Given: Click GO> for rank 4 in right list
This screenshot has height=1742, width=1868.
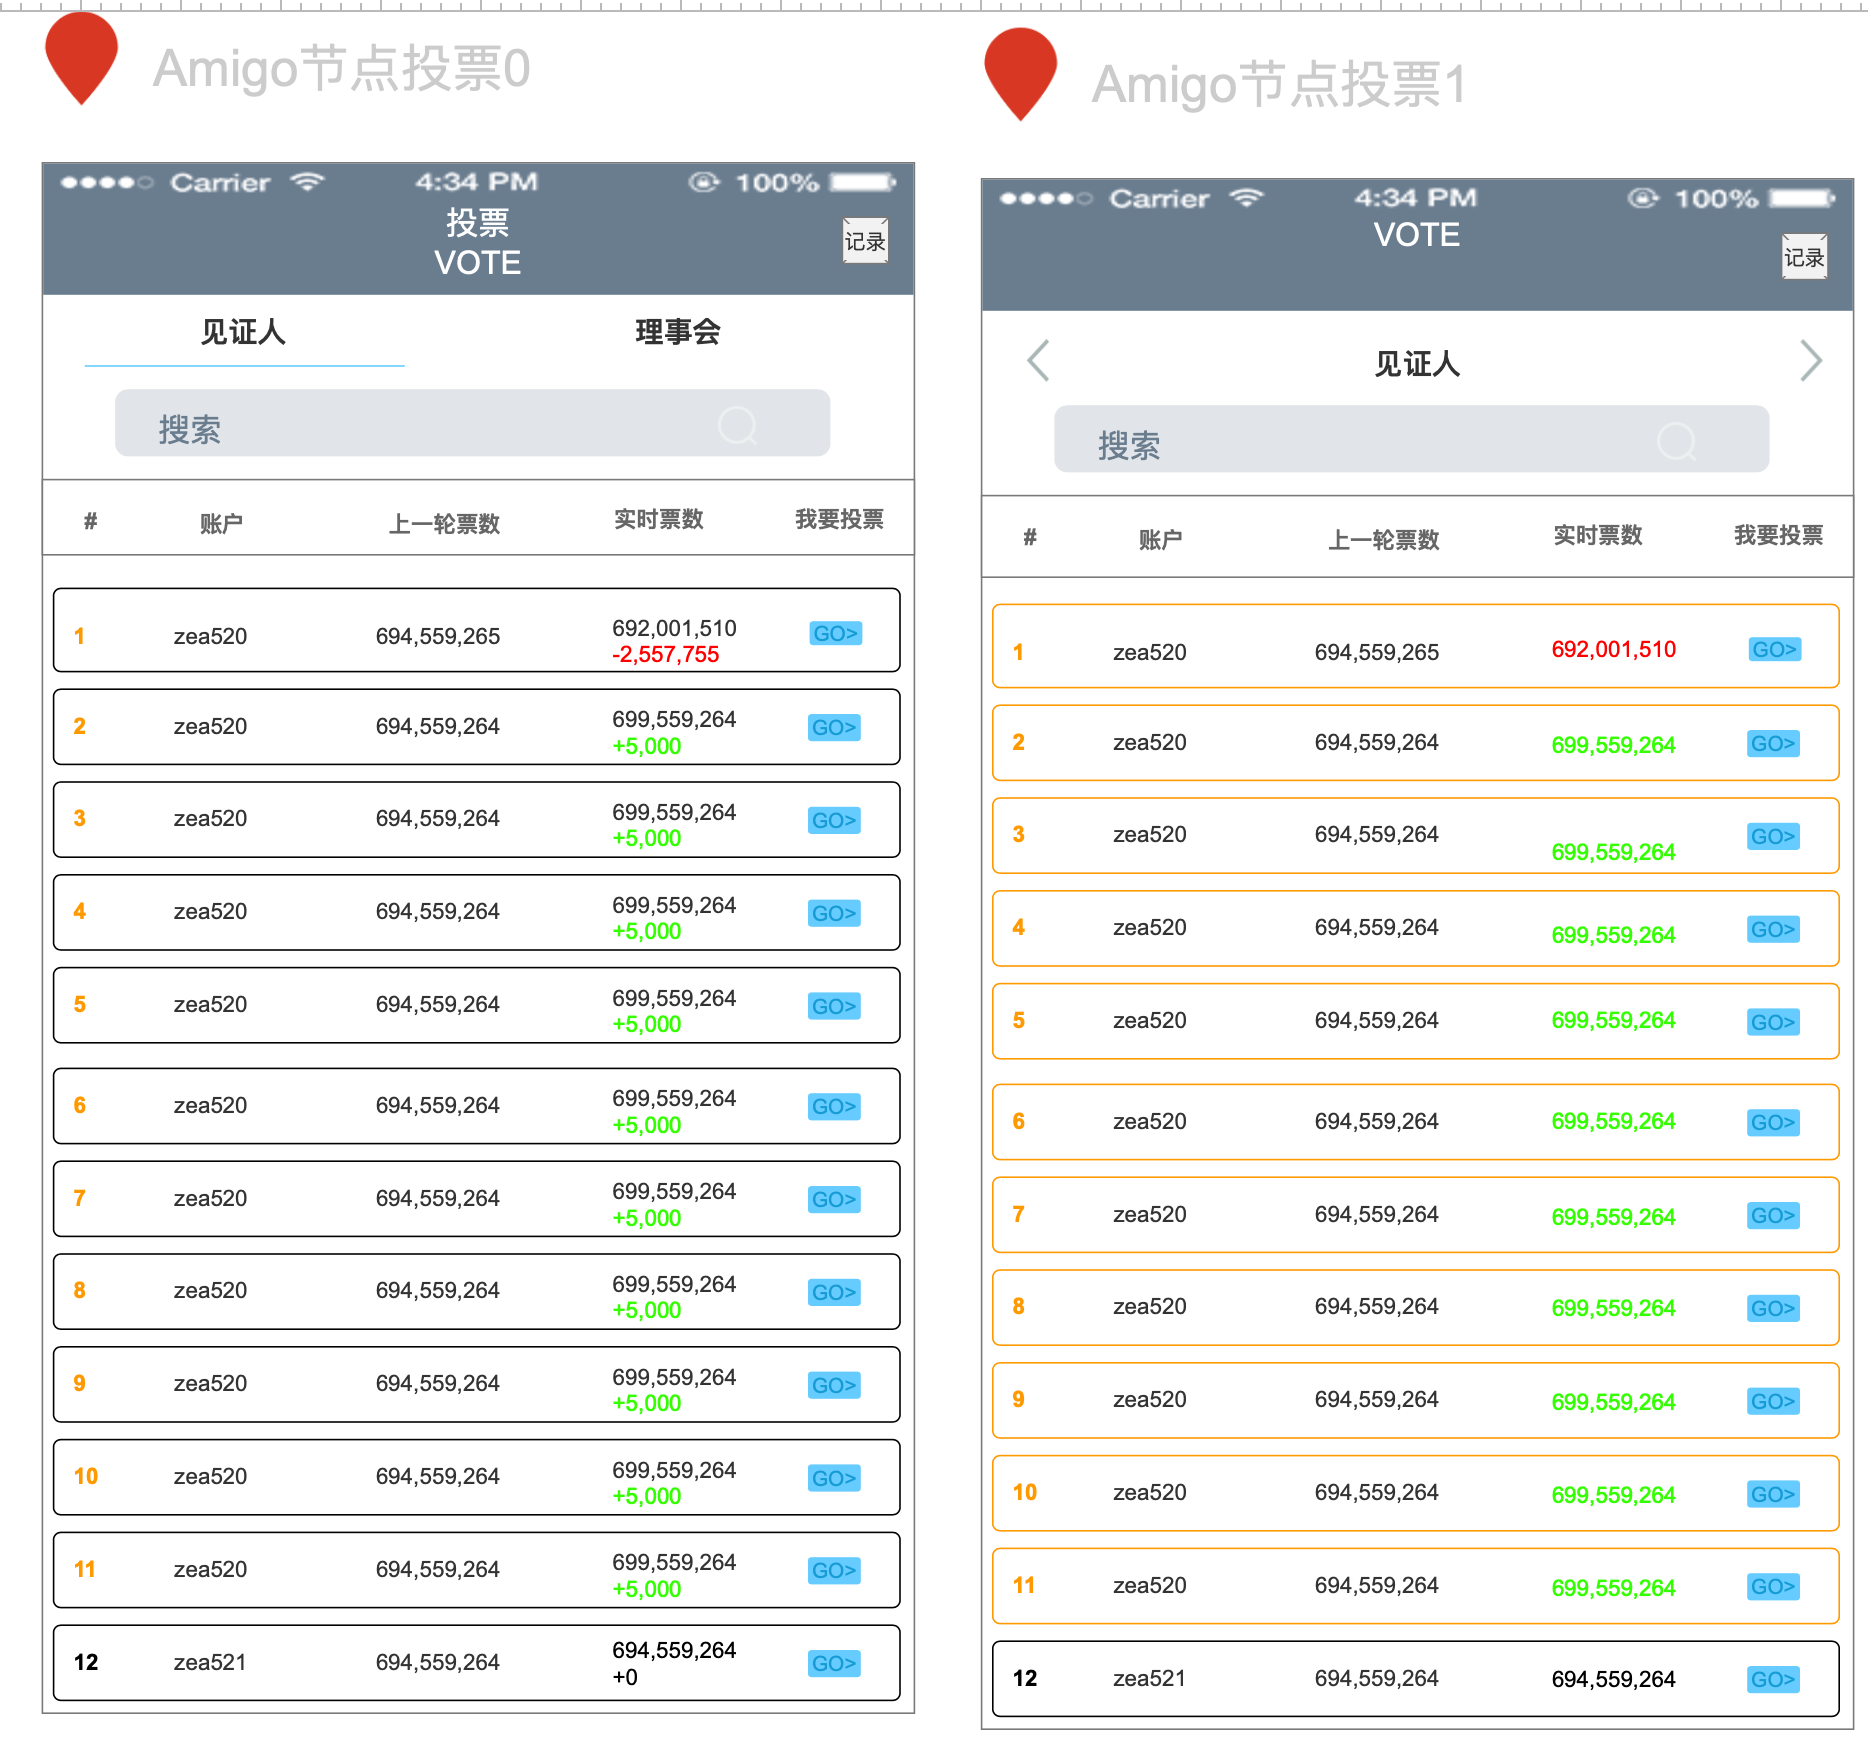Looking at the screenshot, I should coord(1773,929).
